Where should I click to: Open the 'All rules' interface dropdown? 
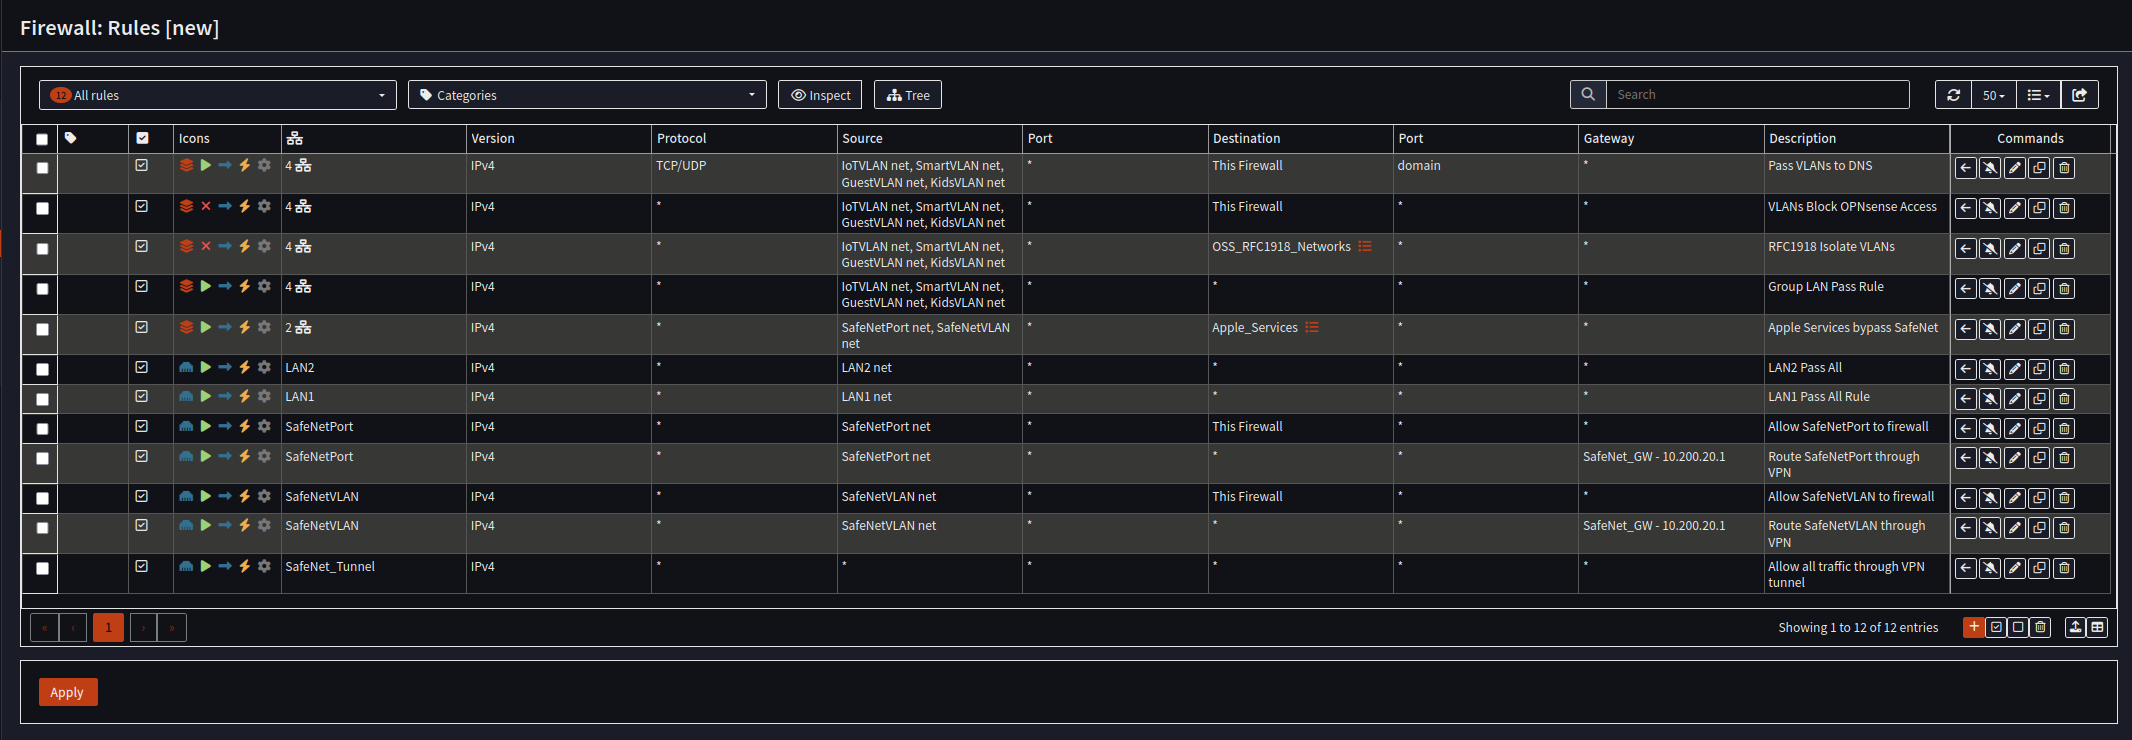[218, 95]
